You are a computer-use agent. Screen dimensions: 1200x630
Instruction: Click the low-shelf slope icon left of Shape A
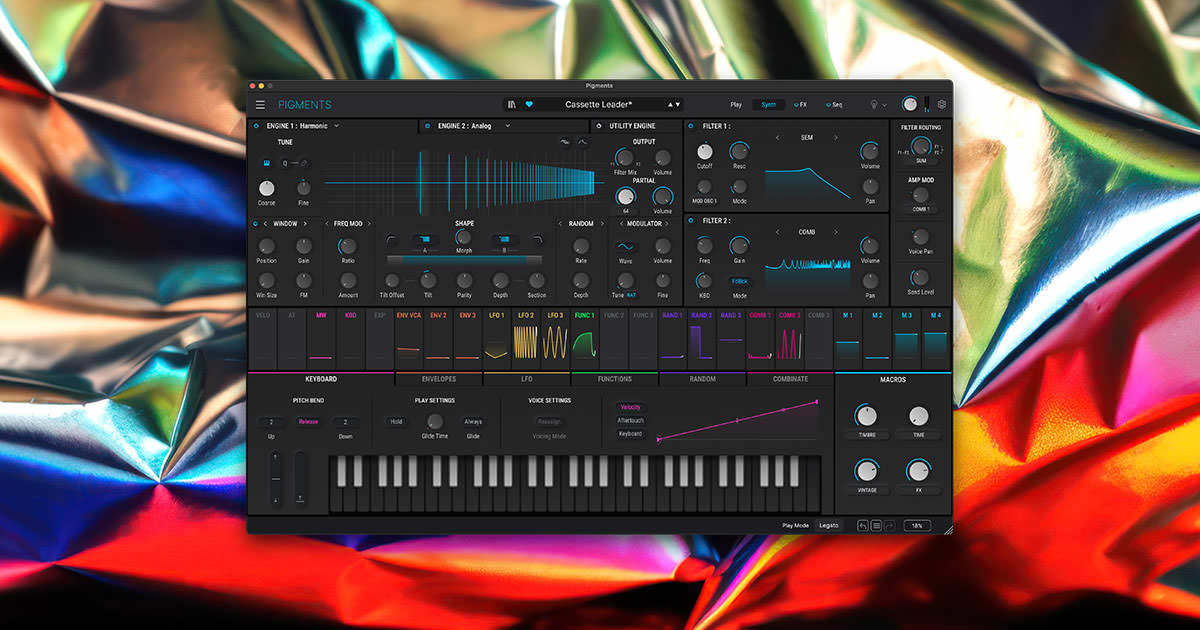click(391, 240)
